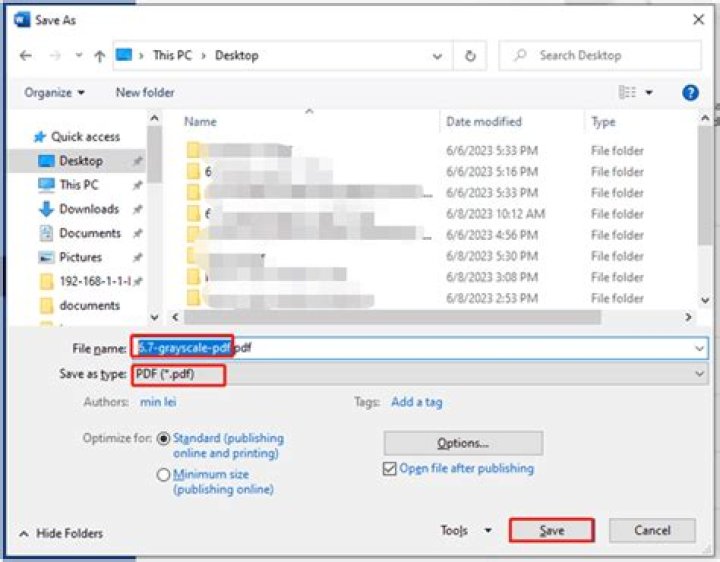Screen dimensions: 720x562
Task: Open Pictures in navigation pane
Action: (70, 257)
